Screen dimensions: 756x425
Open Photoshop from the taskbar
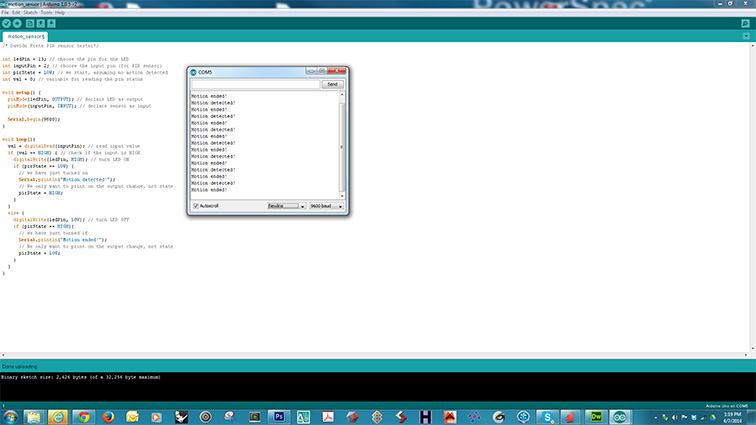pos(279,417)
